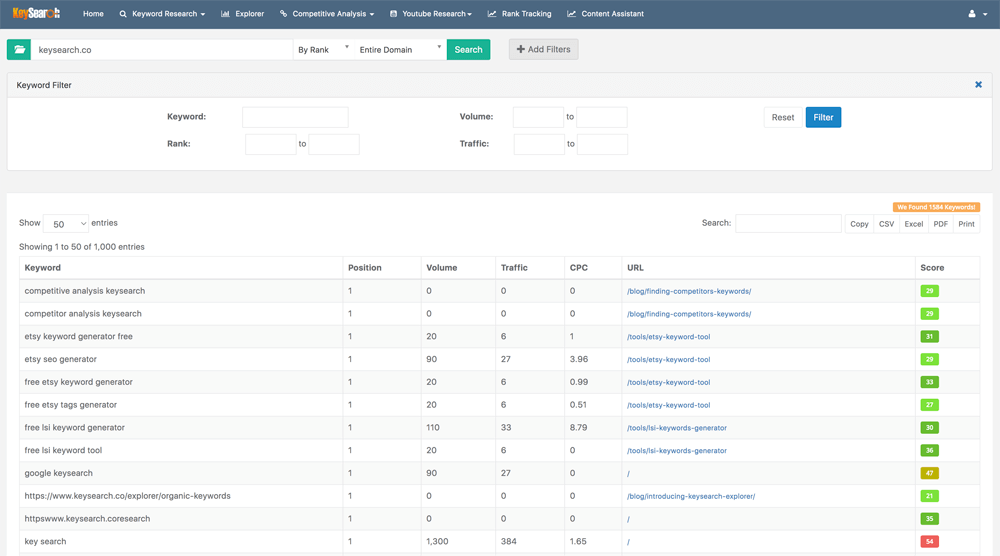Focus the Traffic minimum field
This screenshot has width=1000, height=556.
tap(539, 144)
